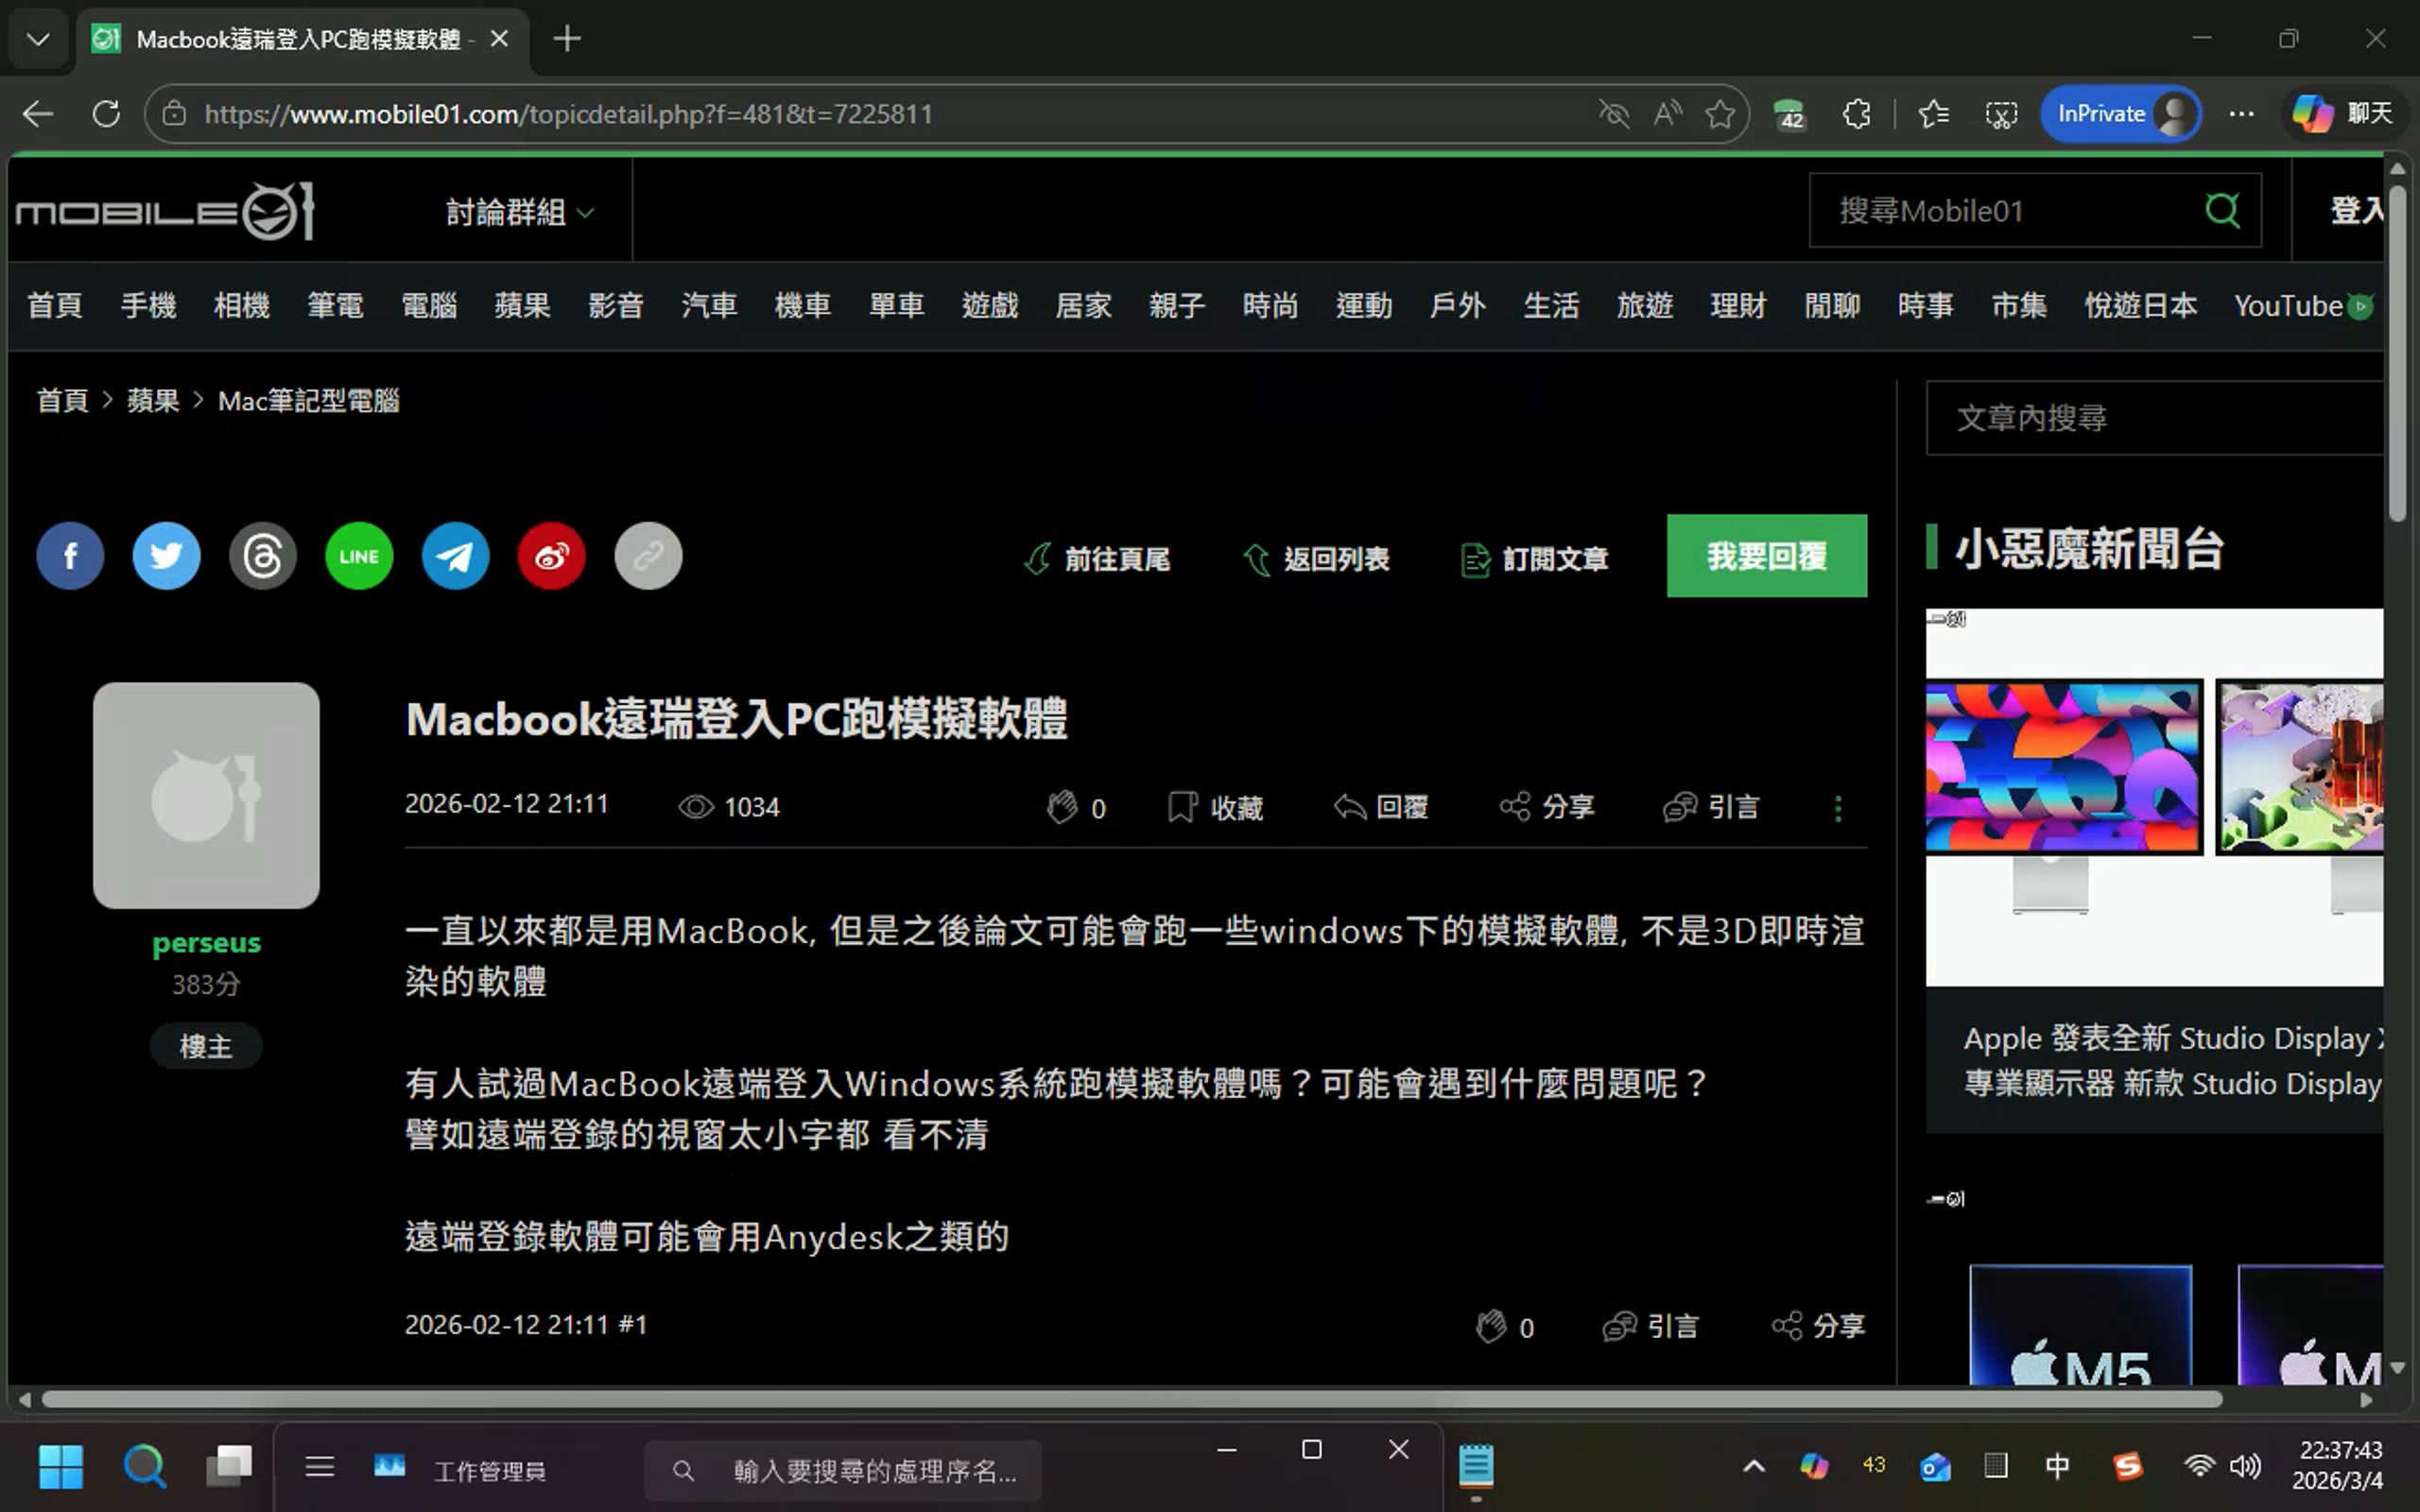The image size is (2420, 1512).
Task: Open the tab search chevron dropdown
Action: 38,39
